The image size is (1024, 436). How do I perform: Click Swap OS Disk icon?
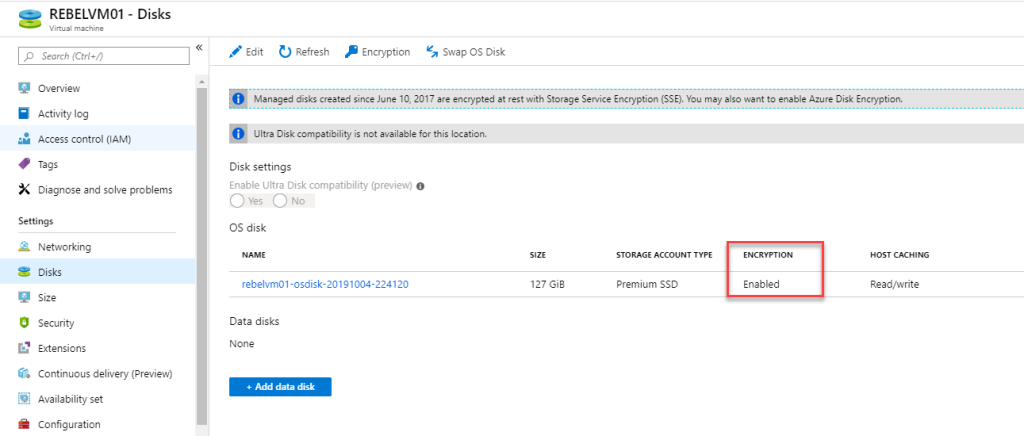(x=433, y=52)
